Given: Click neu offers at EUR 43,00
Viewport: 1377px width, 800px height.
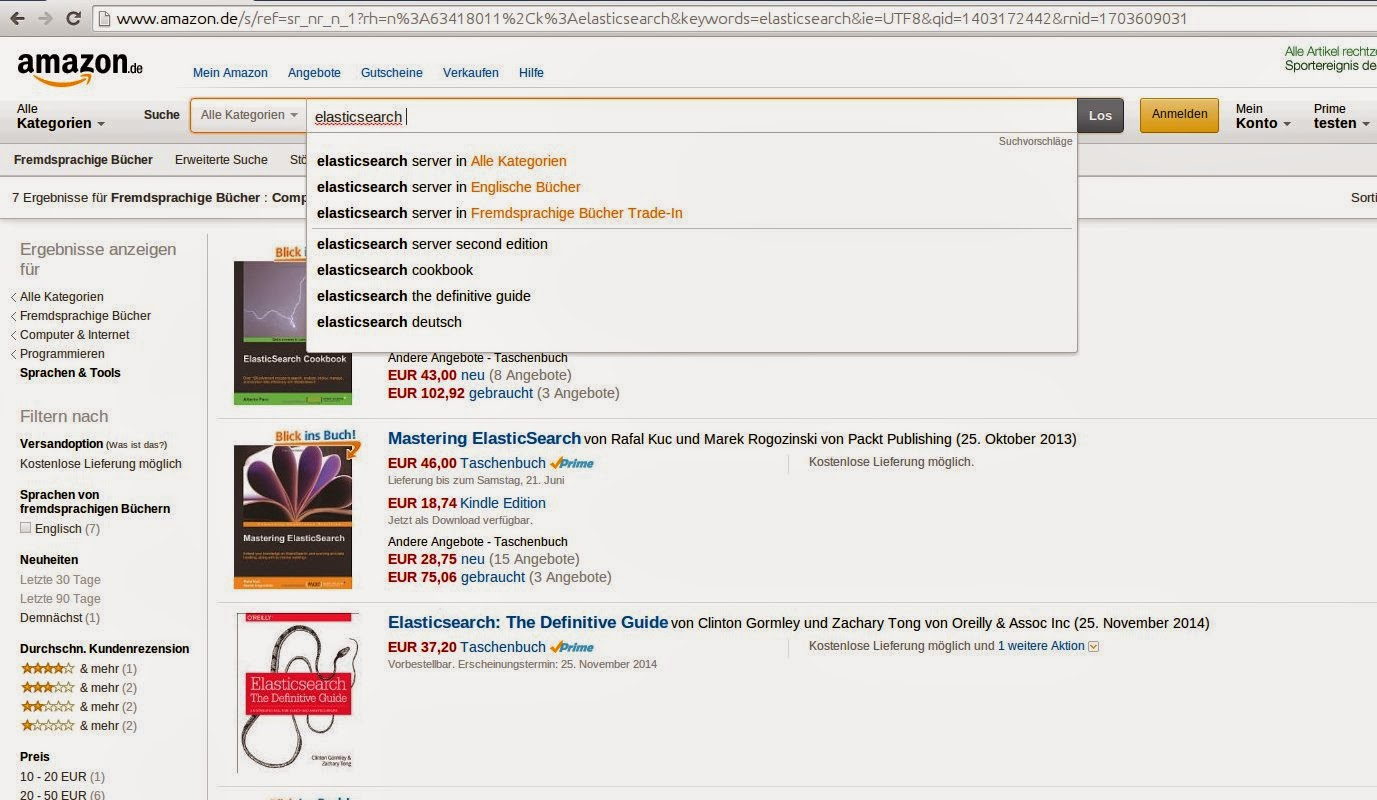Looking at the screenshot, I should point(473,375).
